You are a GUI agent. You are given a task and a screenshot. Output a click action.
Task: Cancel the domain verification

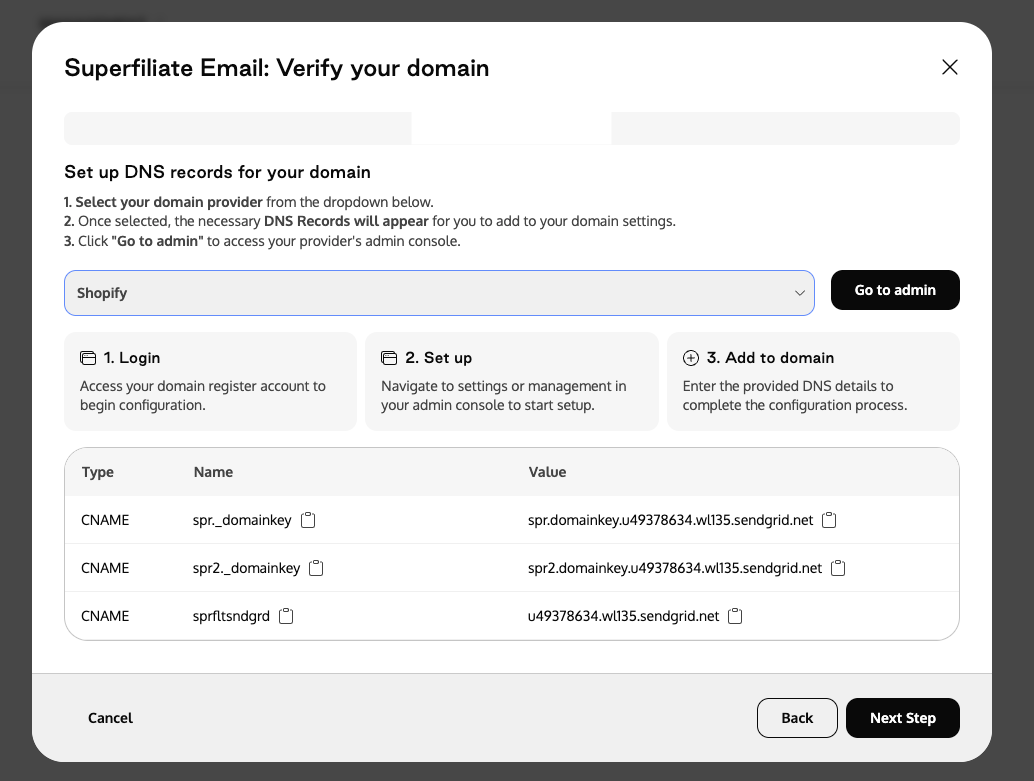click(x=110, y=718)
